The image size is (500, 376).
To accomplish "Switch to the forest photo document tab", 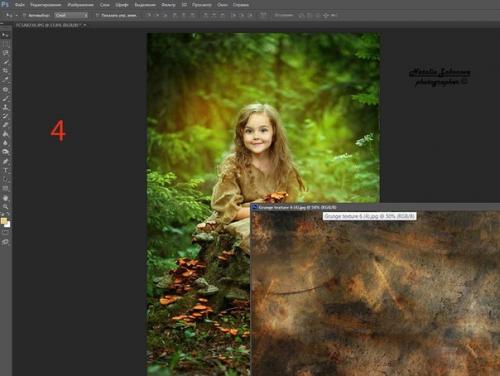I will (x=50, y=25).
